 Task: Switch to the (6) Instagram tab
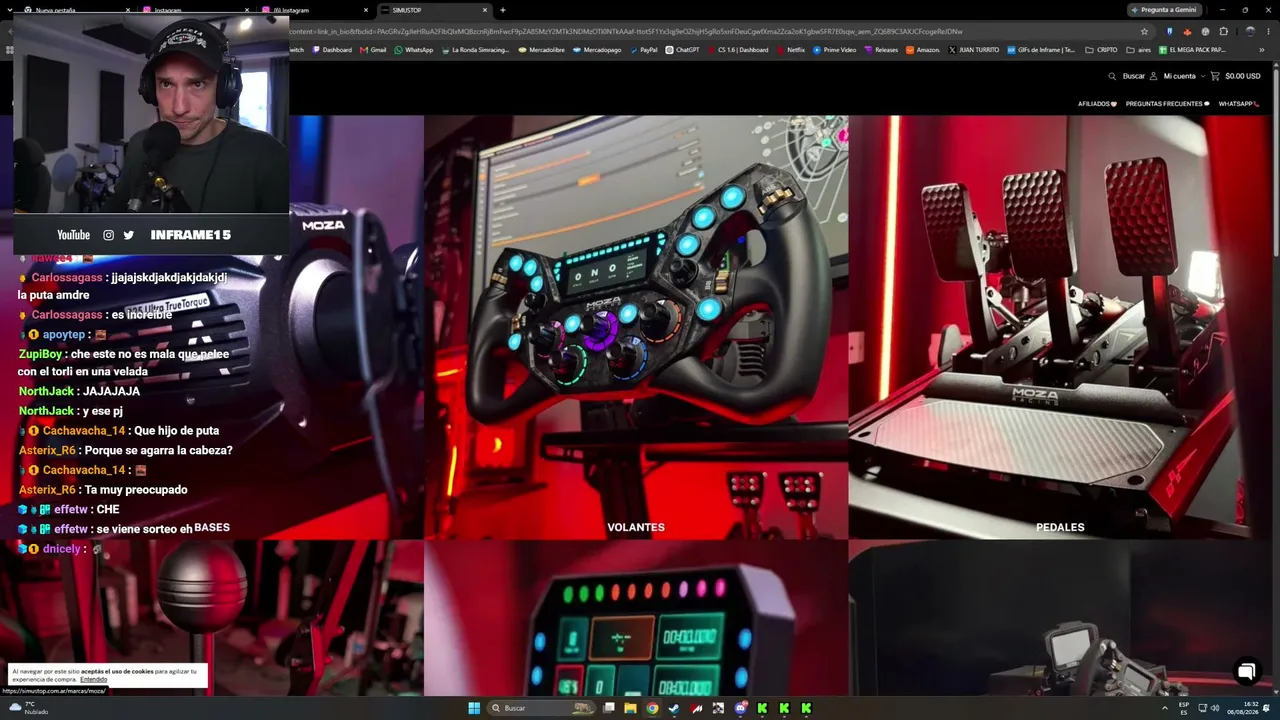tap(316, 10)
